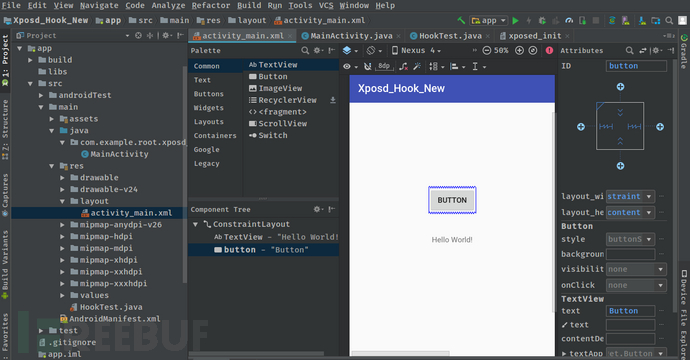Open the SDK Manager icon
This screenshot has height=360, width=690.
(642, 20)
